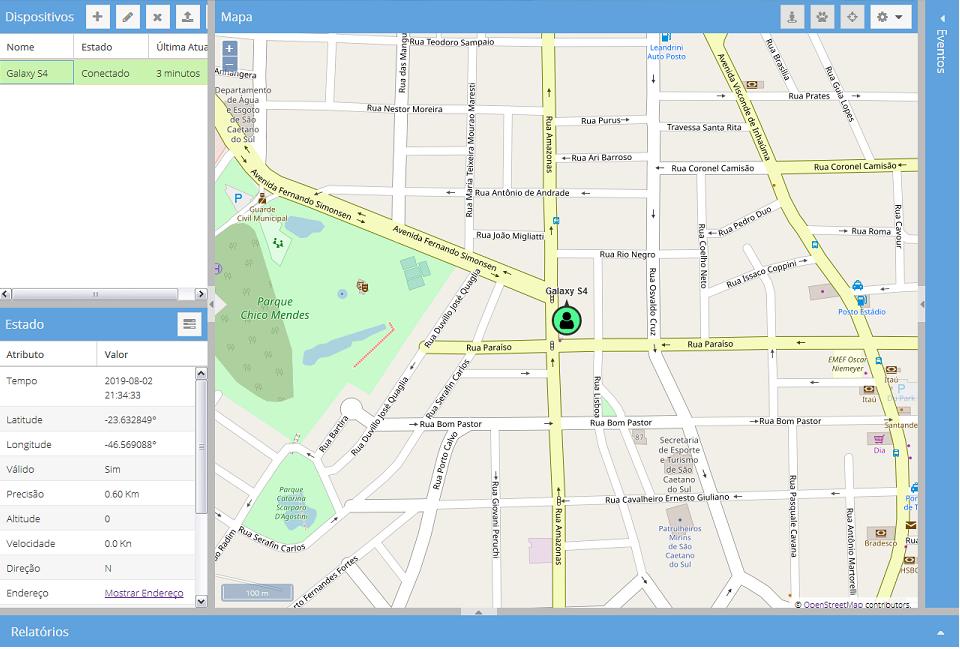The image size is (960, 649).
Task: Select the Latitude value -23.632849°
Action: [130, 419]
